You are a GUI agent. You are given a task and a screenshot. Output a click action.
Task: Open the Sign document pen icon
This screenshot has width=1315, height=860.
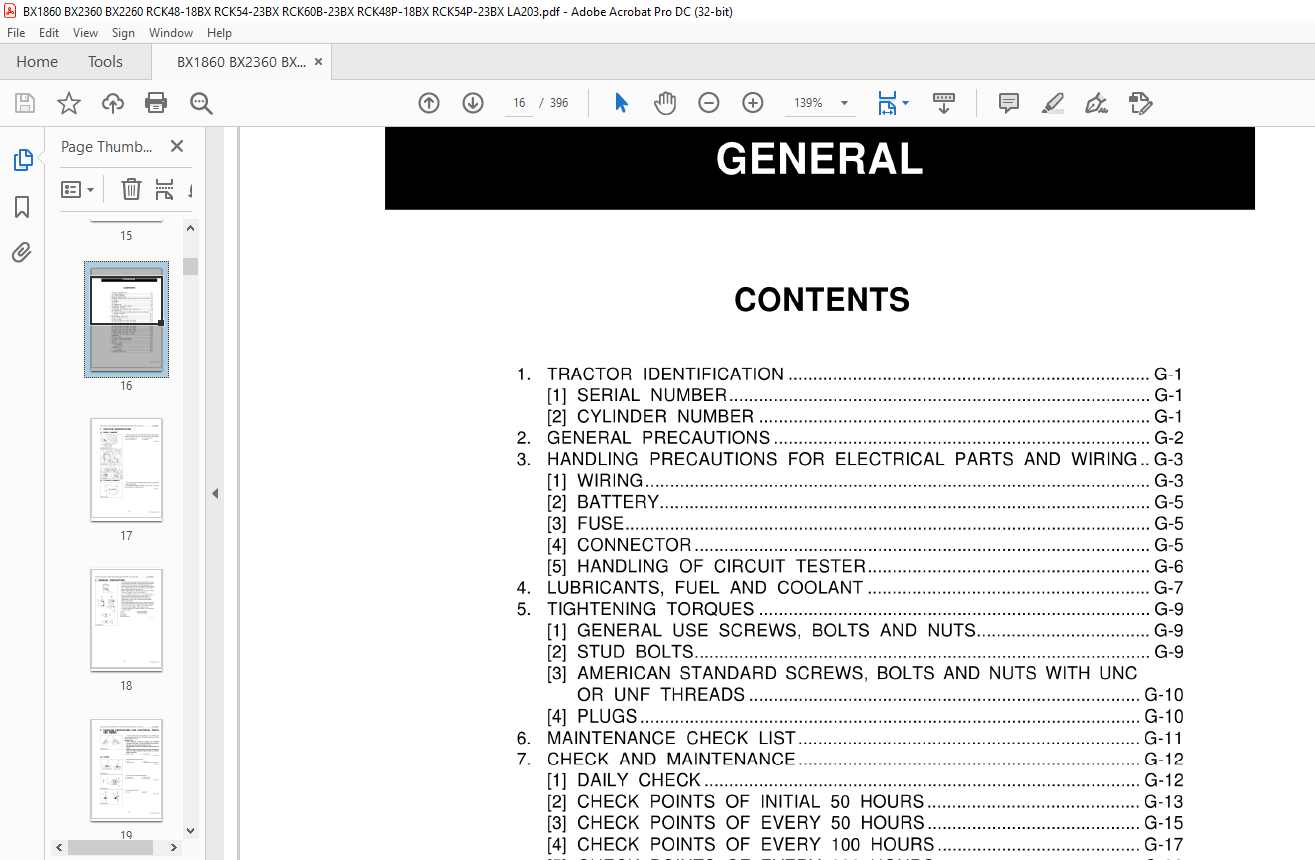1096,103
